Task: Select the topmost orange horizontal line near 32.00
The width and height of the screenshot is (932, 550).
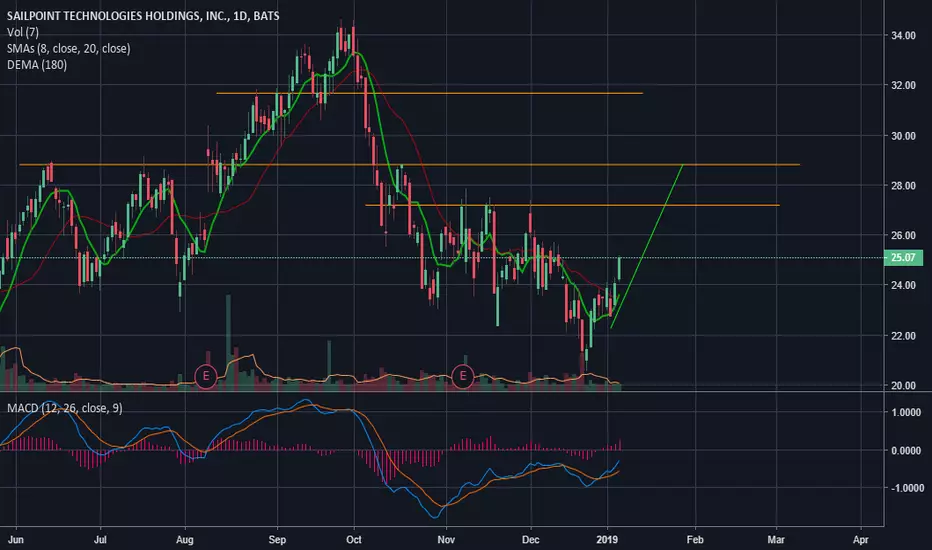Action: 429,93
